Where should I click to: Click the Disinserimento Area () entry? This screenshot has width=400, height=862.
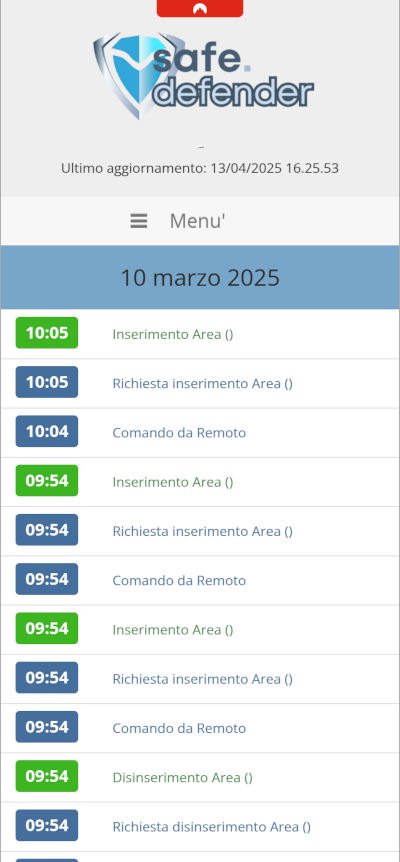click(x=182, y=777)
